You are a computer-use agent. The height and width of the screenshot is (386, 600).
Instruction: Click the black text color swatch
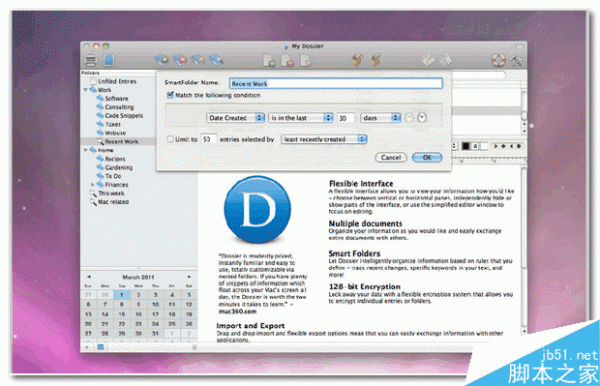tap(466, 146)
